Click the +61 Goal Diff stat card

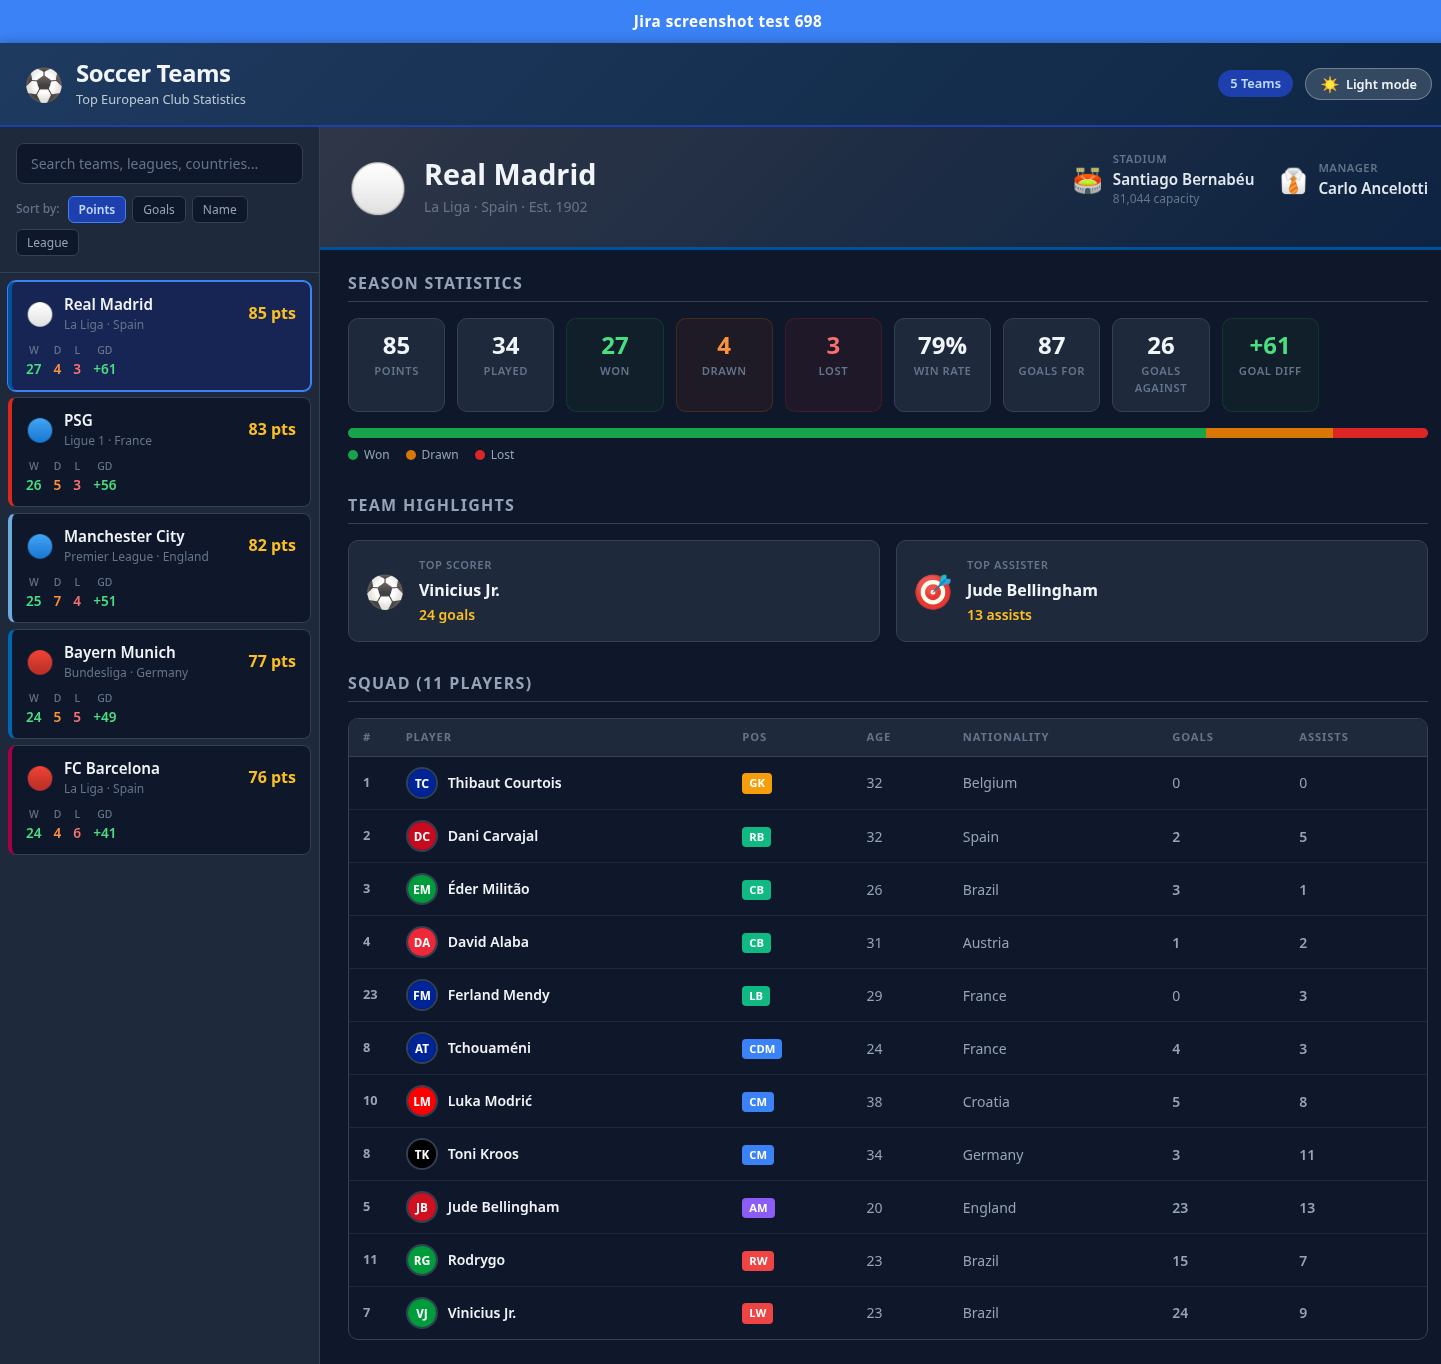coord(1270,365)
